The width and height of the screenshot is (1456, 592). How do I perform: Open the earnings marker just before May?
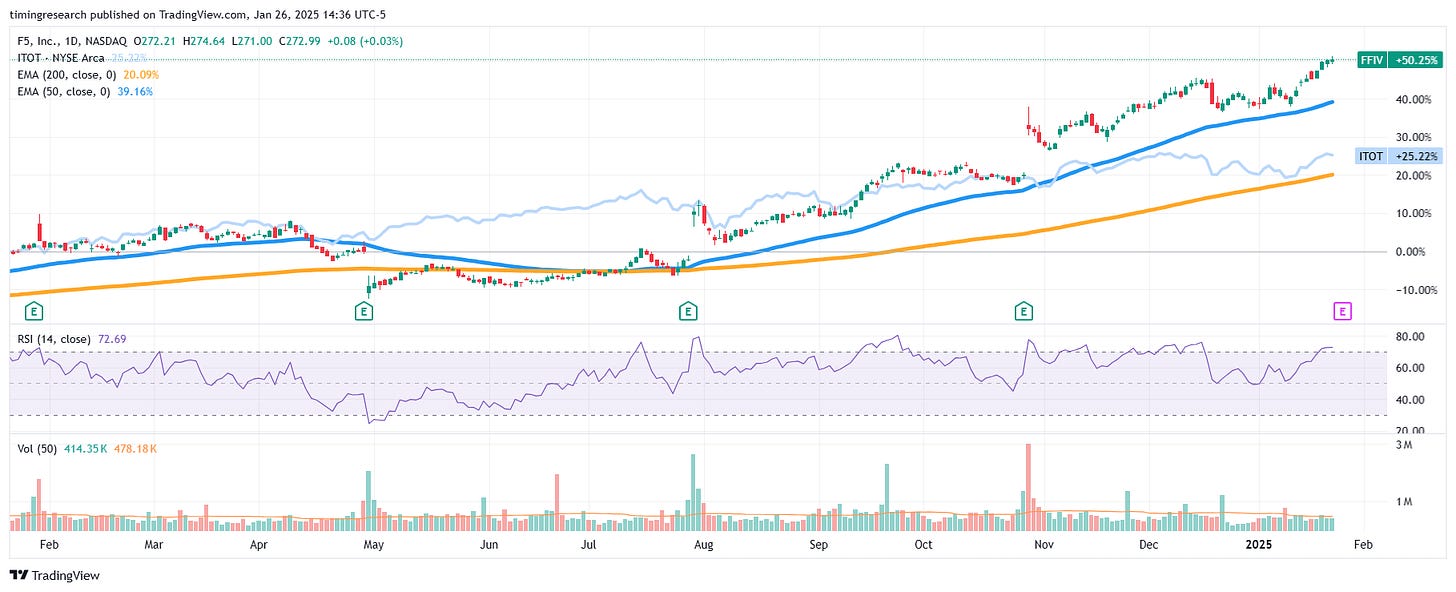pyautogui.click(x=364, y=311)
